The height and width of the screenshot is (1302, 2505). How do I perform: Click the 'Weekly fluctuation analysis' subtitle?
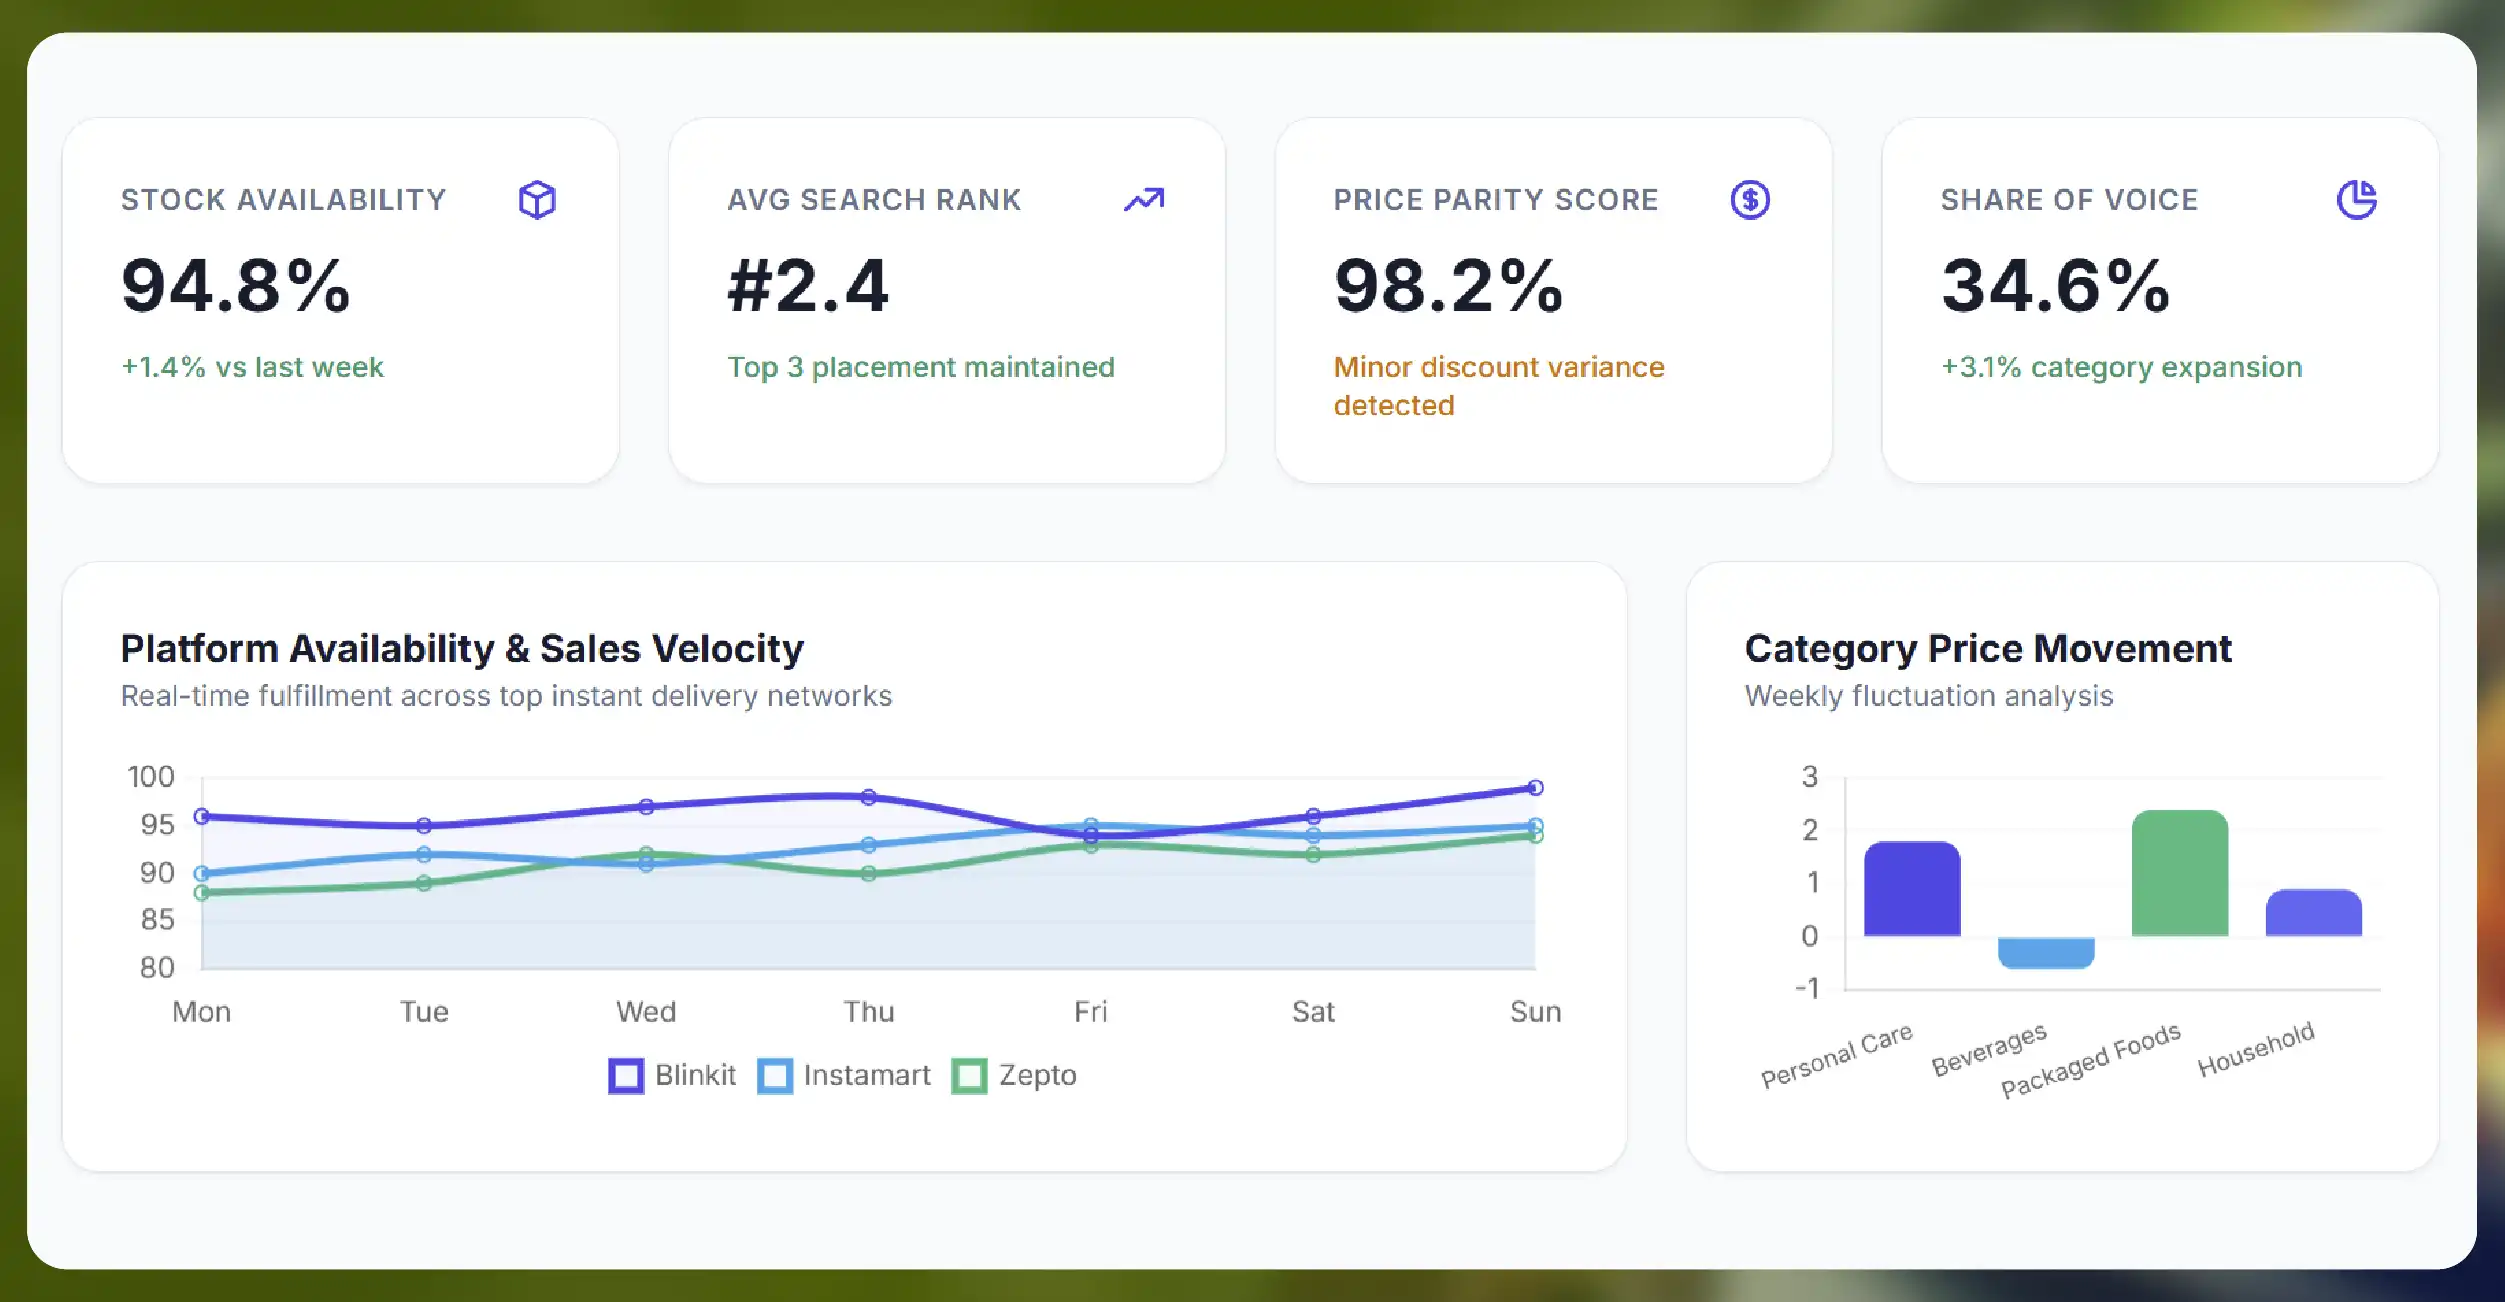1929,696
